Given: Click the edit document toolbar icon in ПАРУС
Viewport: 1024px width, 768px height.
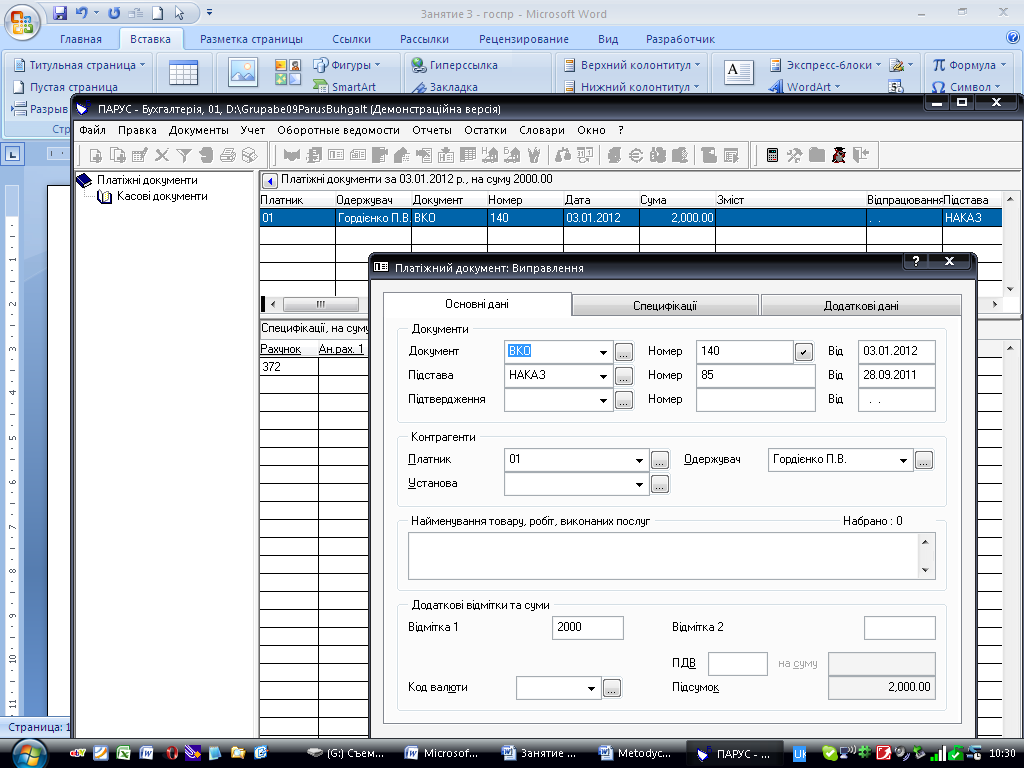Looking at the screenshot, I should point(140,155).
